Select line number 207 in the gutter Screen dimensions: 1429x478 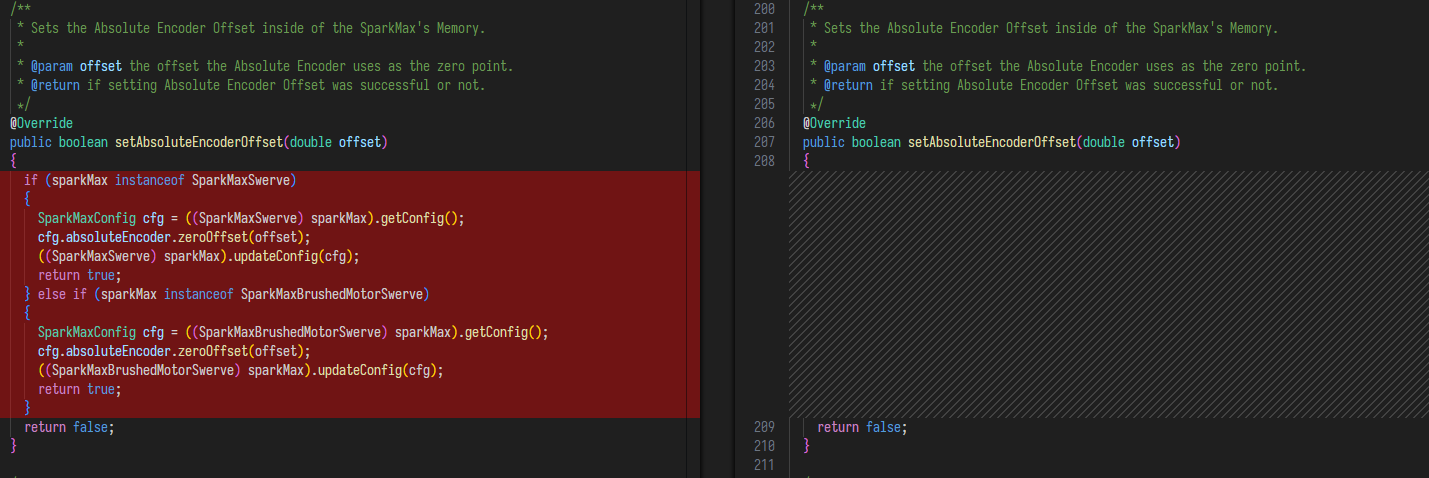coord(763,142)
